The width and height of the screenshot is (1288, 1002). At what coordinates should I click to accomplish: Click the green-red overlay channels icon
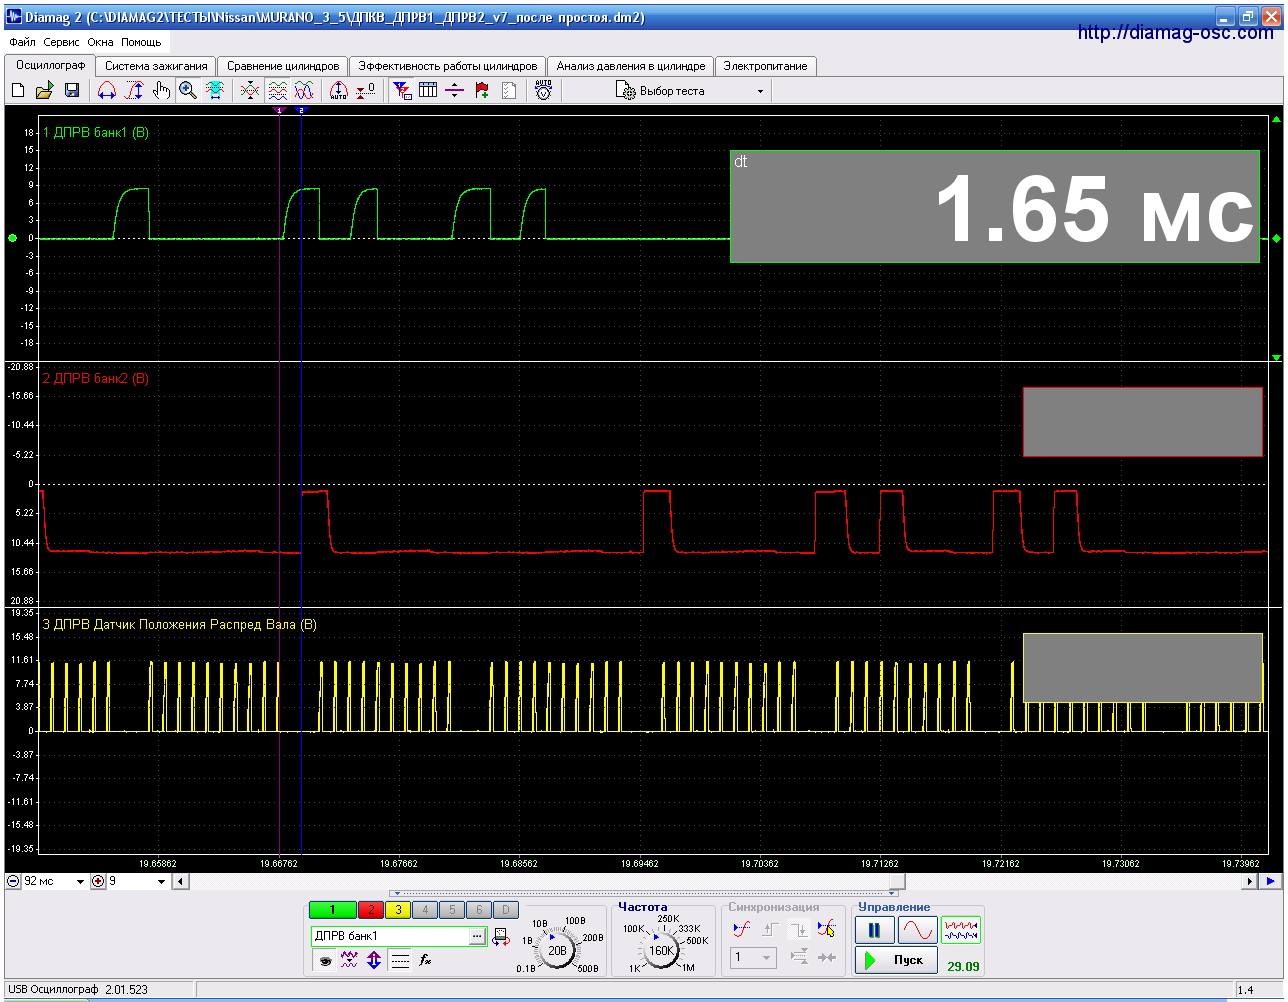pos(250,91)
